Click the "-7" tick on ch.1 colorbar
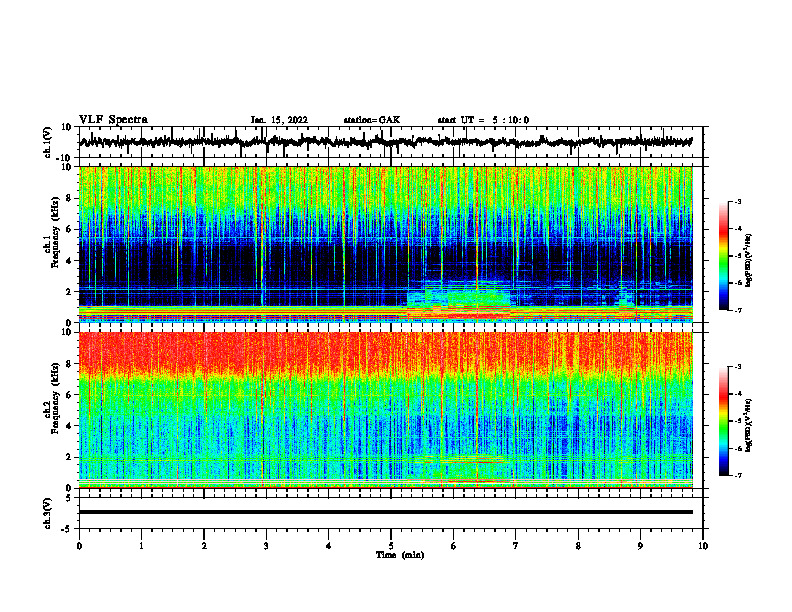Viewport: 792px width, 612px height. coord(738,310)
